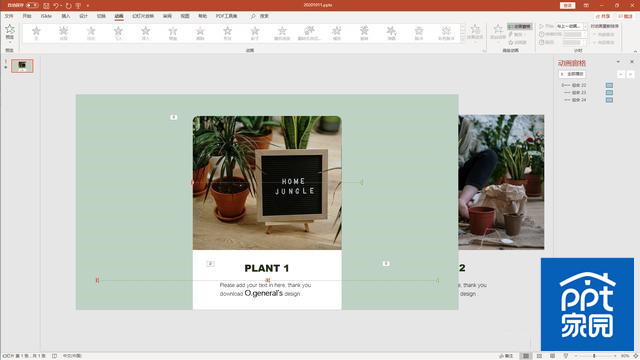Toggle the Animation Pane button in ribbon
Image resolution: width=640 pixels, height=360 pixels.
[x=520, y=27]
